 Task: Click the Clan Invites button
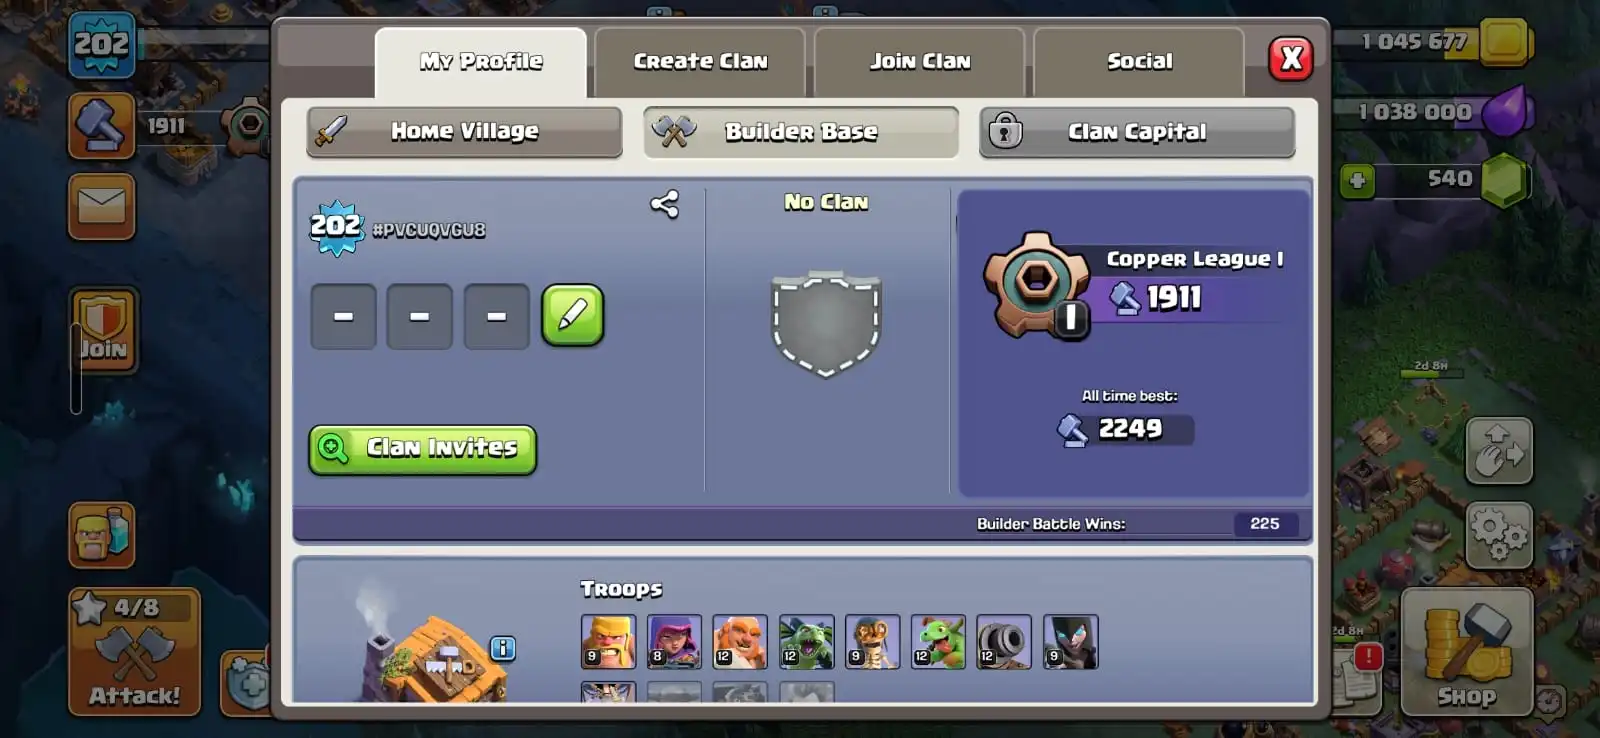[x=423, y=449]
